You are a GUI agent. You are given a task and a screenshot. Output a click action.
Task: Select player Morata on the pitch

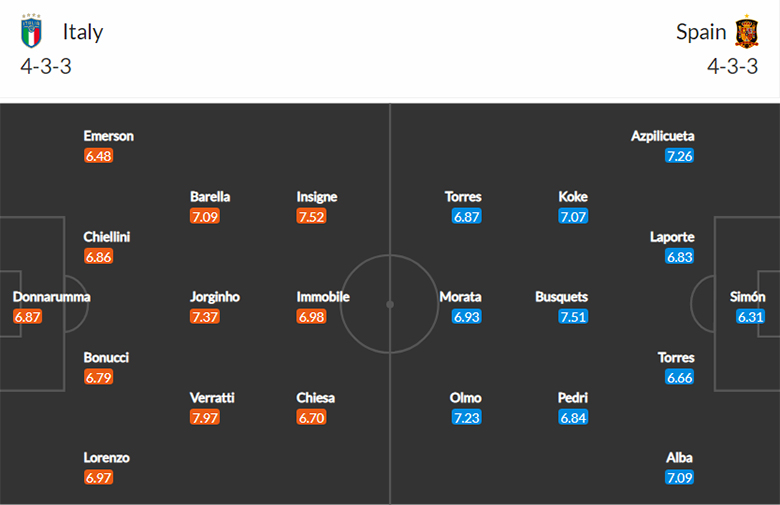point(460,297)
